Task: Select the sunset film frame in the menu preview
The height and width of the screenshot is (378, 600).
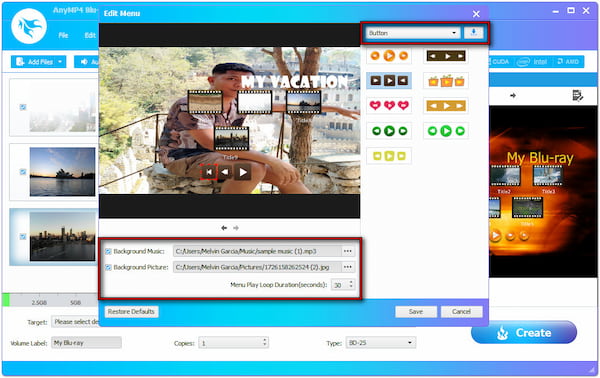Action: (303, 102)
